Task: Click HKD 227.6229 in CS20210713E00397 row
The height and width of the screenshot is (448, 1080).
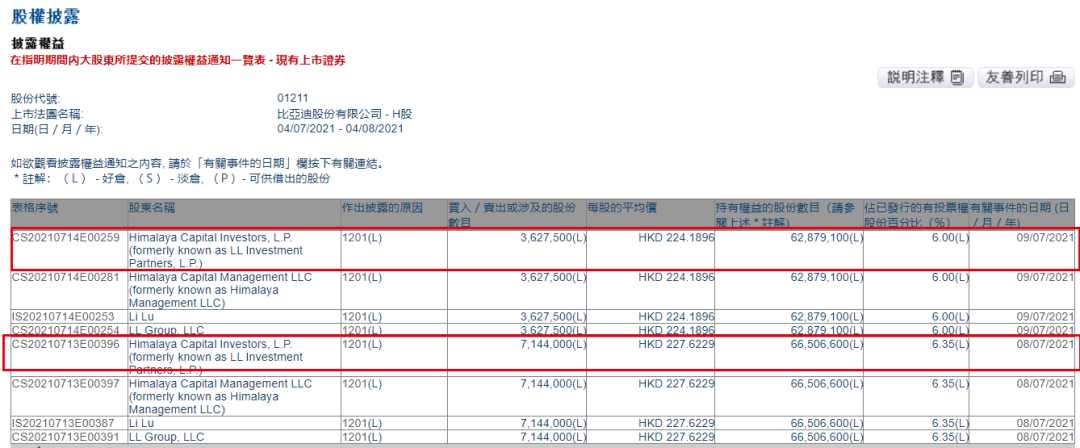Action: (676, 383)
